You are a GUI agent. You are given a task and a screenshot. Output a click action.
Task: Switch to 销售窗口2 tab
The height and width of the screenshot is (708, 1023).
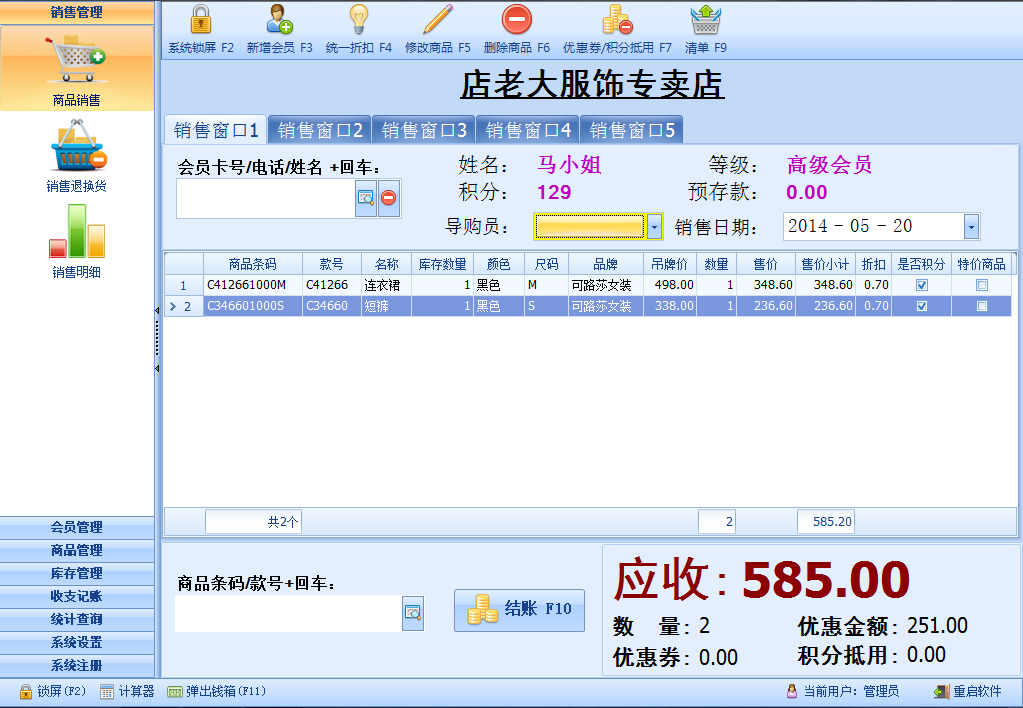click(320, 130)
